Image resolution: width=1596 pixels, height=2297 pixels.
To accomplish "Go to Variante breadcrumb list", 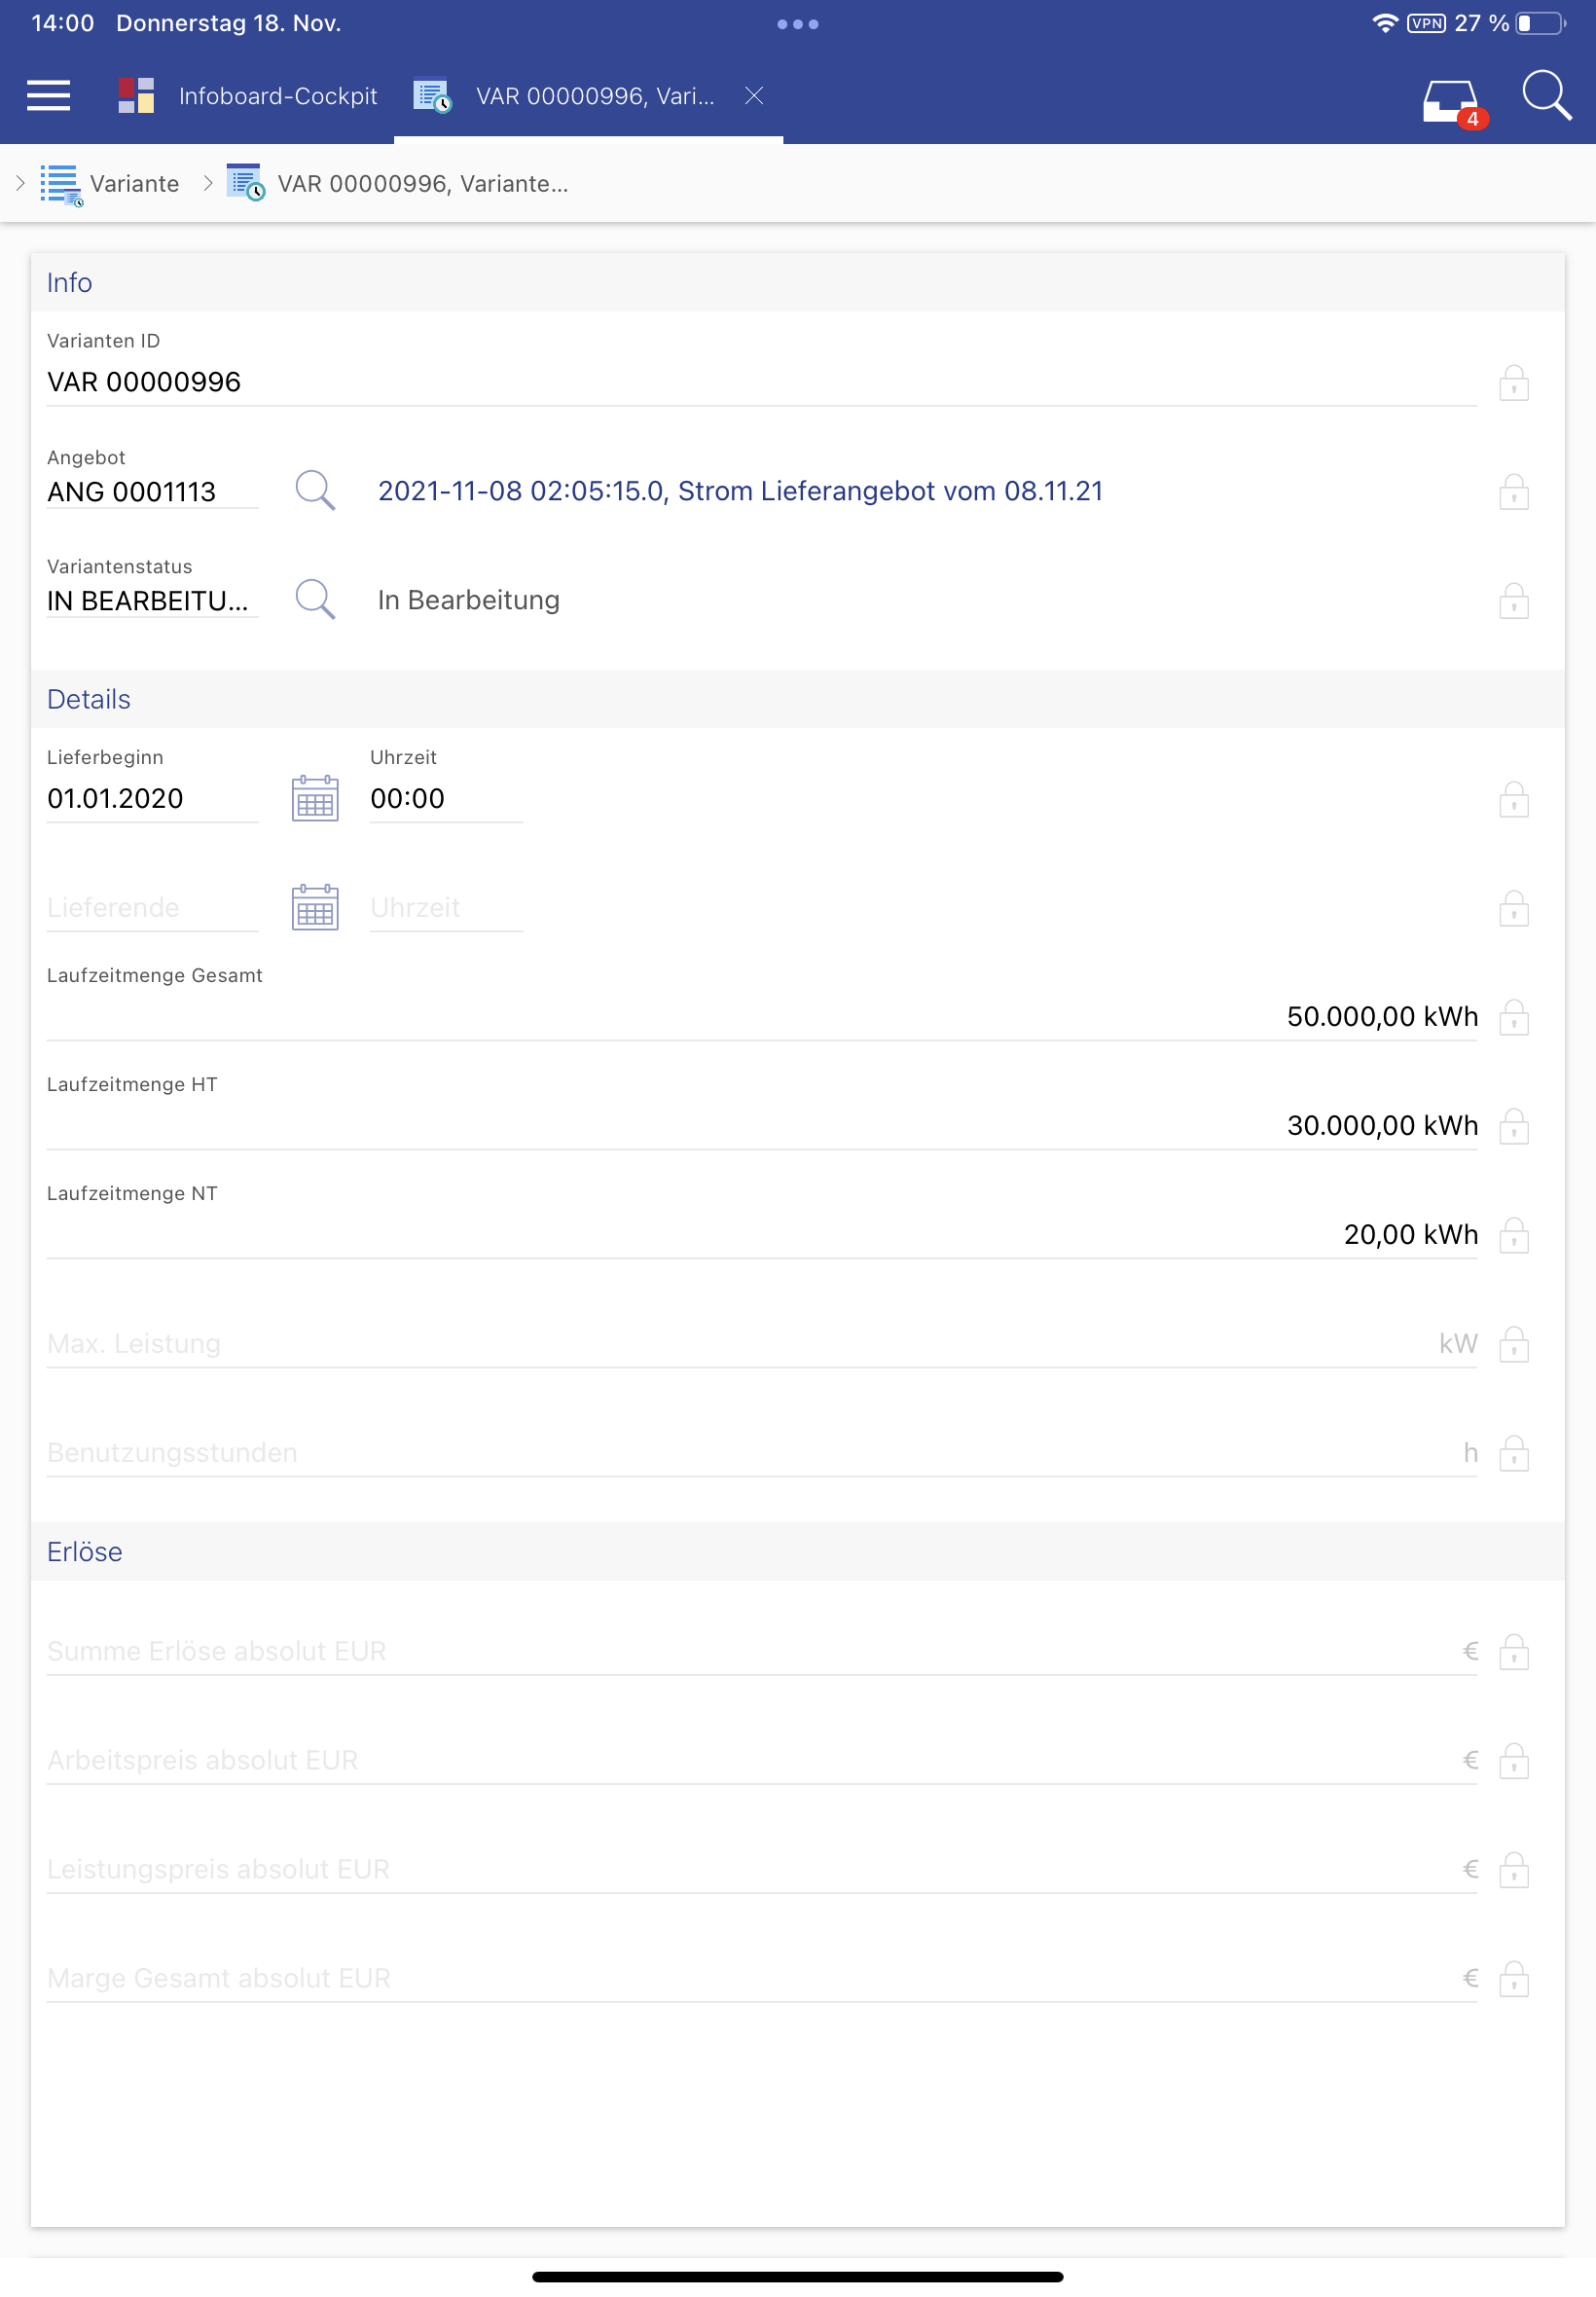I will click(134, 184).
